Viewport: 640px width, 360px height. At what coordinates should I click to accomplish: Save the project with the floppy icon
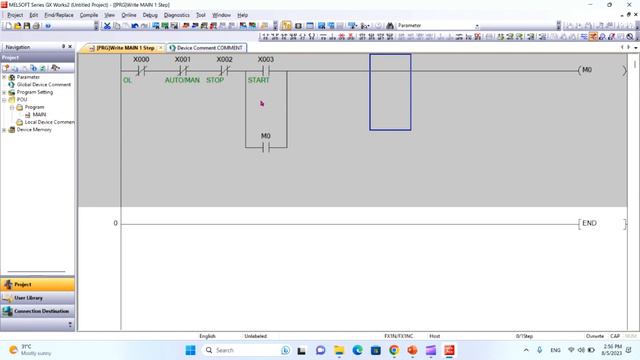click(x=27, y=26)
